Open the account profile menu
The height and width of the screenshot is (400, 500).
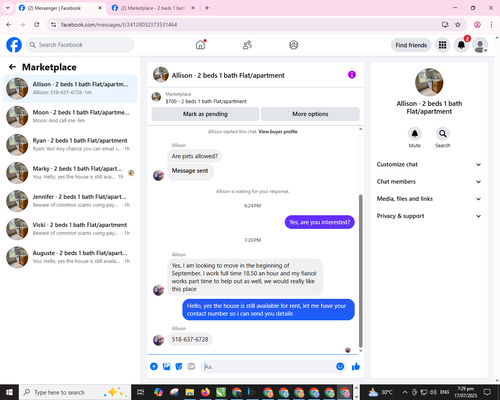click(x=480, y=45)
